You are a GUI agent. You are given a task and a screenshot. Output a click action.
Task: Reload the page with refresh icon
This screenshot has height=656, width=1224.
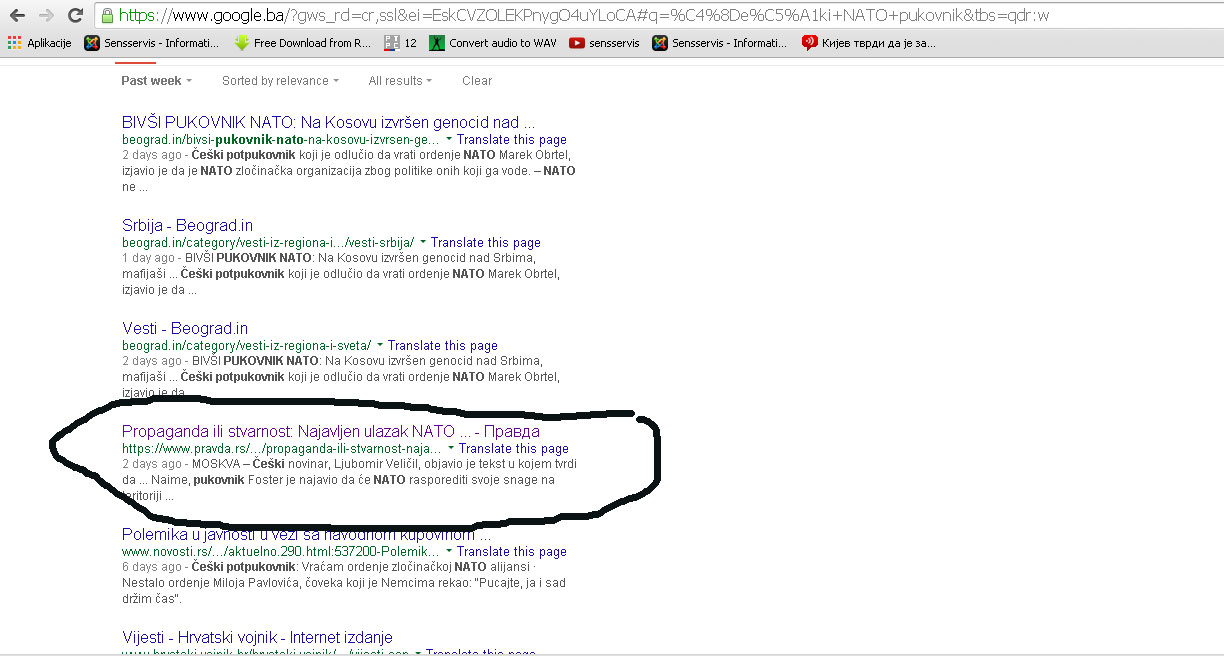coord(75,15)
